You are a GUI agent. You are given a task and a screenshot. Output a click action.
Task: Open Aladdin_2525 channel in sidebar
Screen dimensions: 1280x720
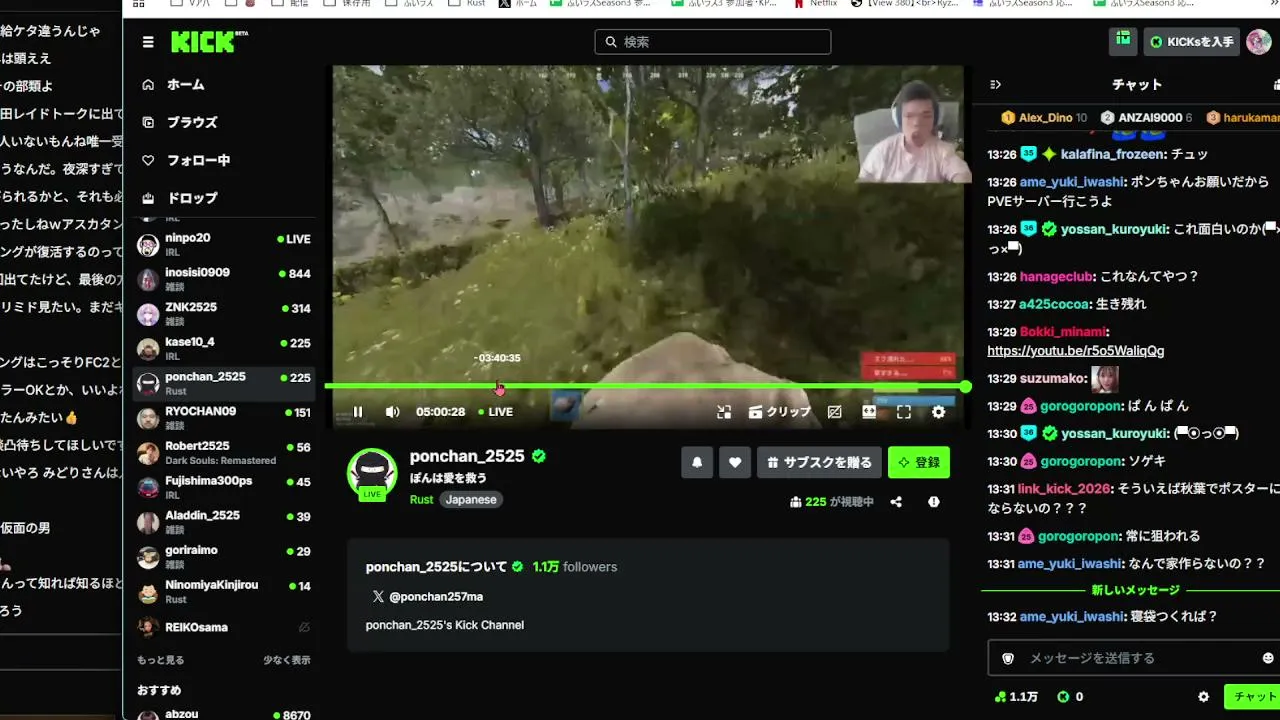tap(224, 521)
